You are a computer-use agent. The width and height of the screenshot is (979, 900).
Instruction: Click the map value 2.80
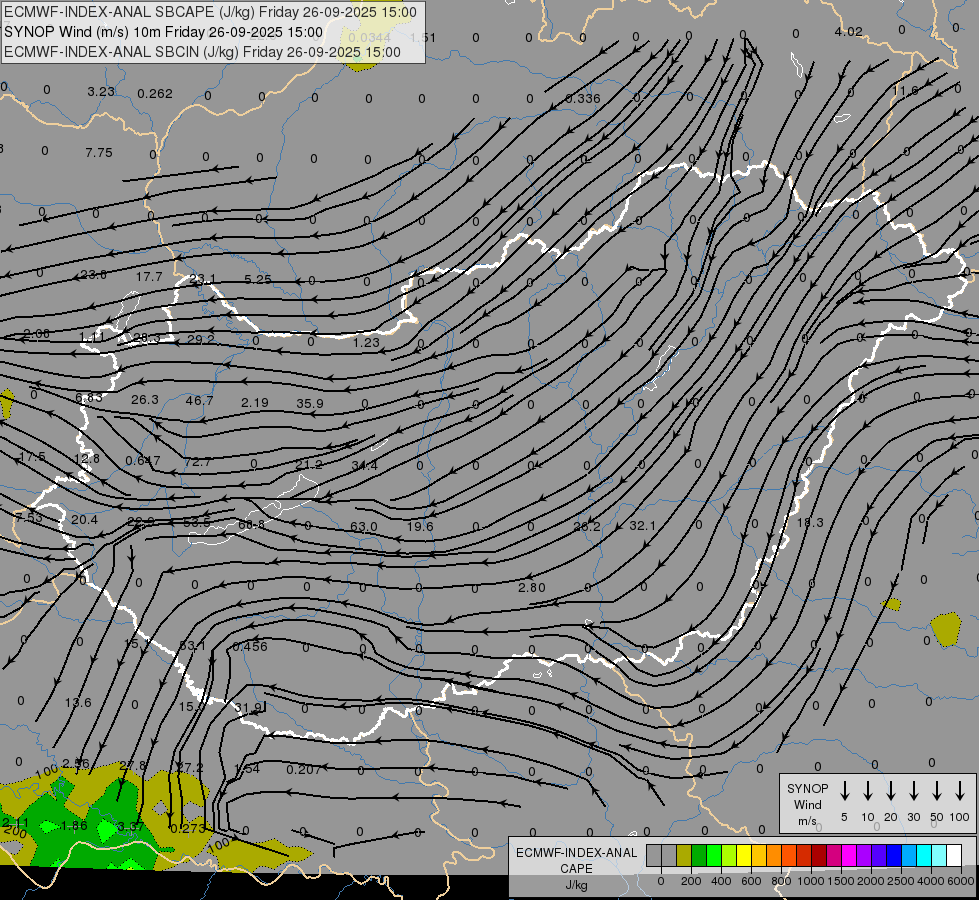click(x=532, y=587)
